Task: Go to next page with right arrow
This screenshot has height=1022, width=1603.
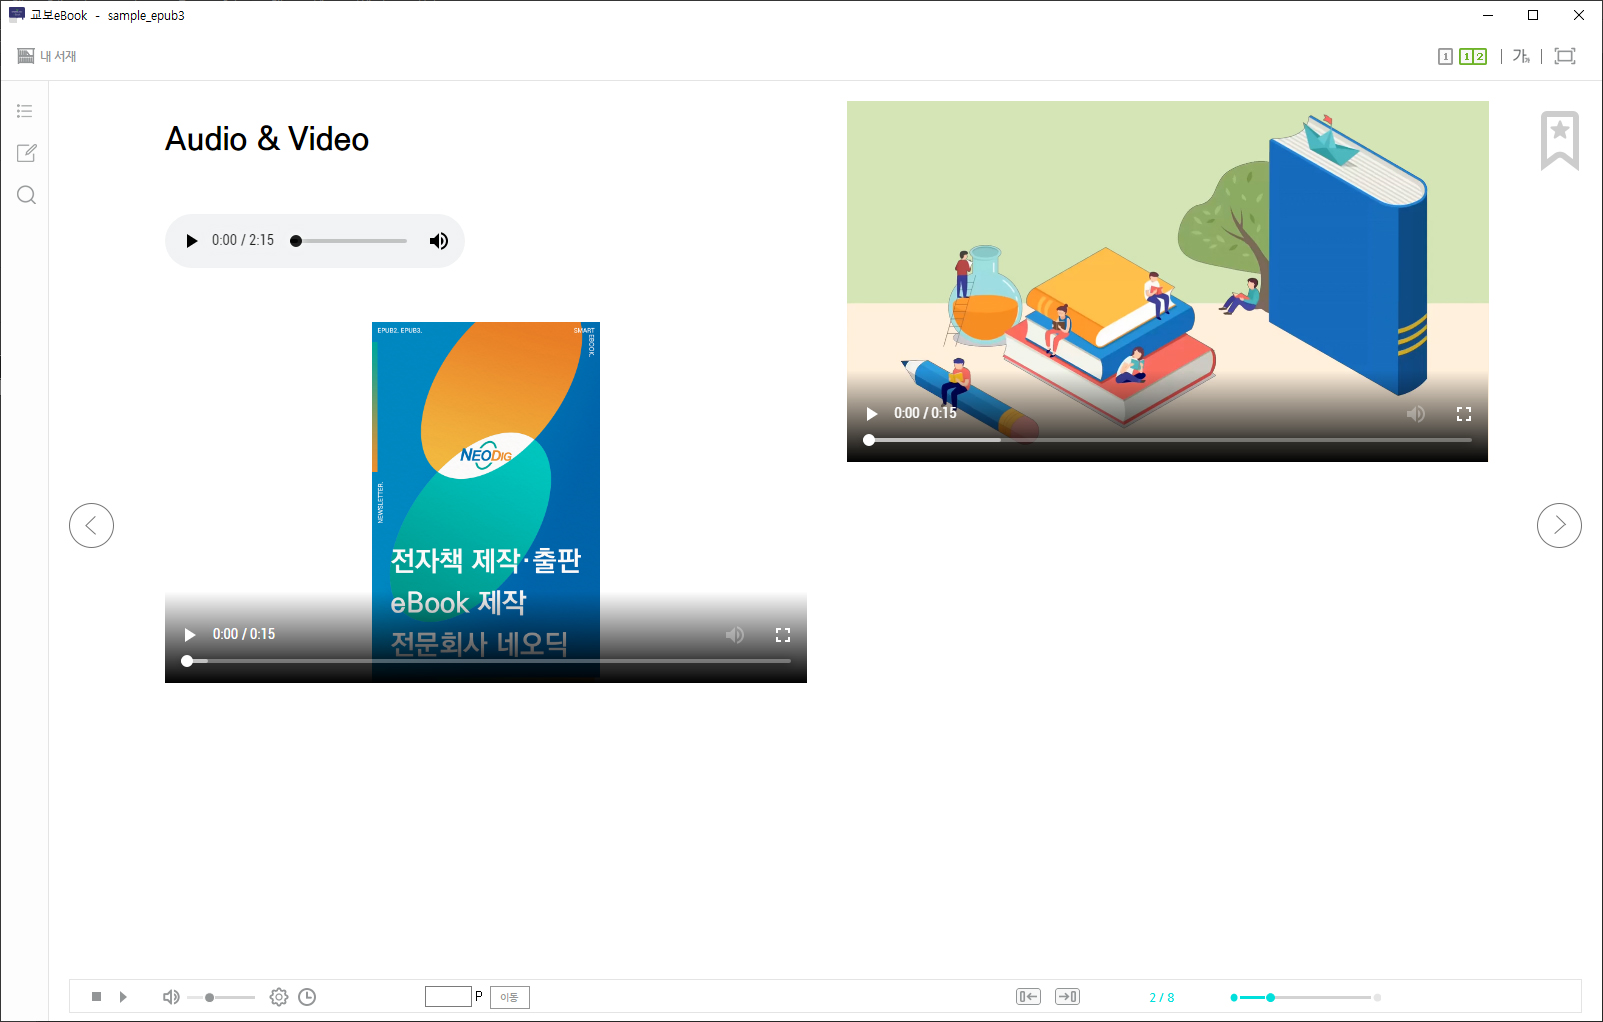Action: tap(1559, 525)
